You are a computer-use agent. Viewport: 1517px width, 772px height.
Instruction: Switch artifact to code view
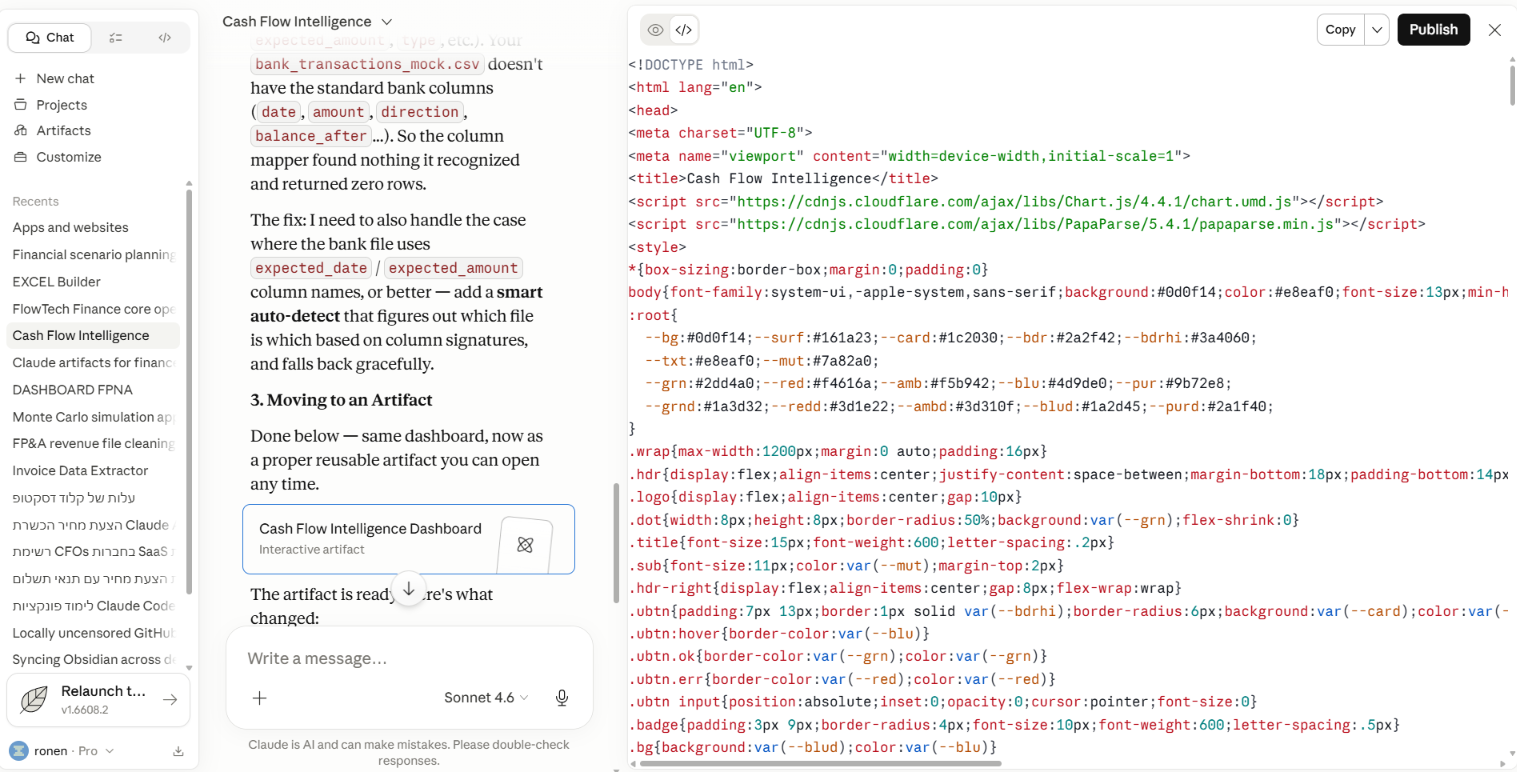click(683, 30)
